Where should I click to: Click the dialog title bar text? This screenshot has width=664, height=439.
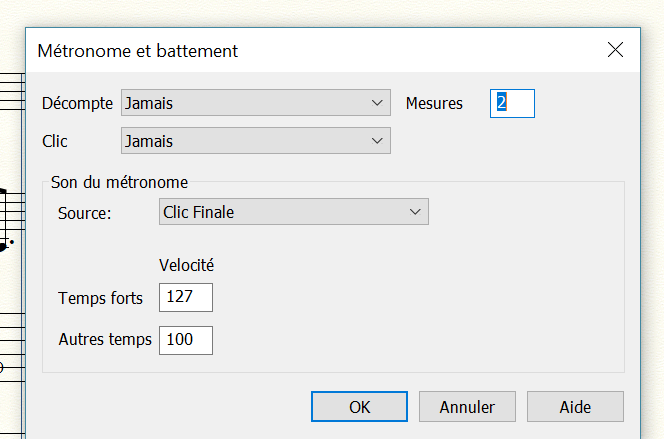click(x=137, y=50)
